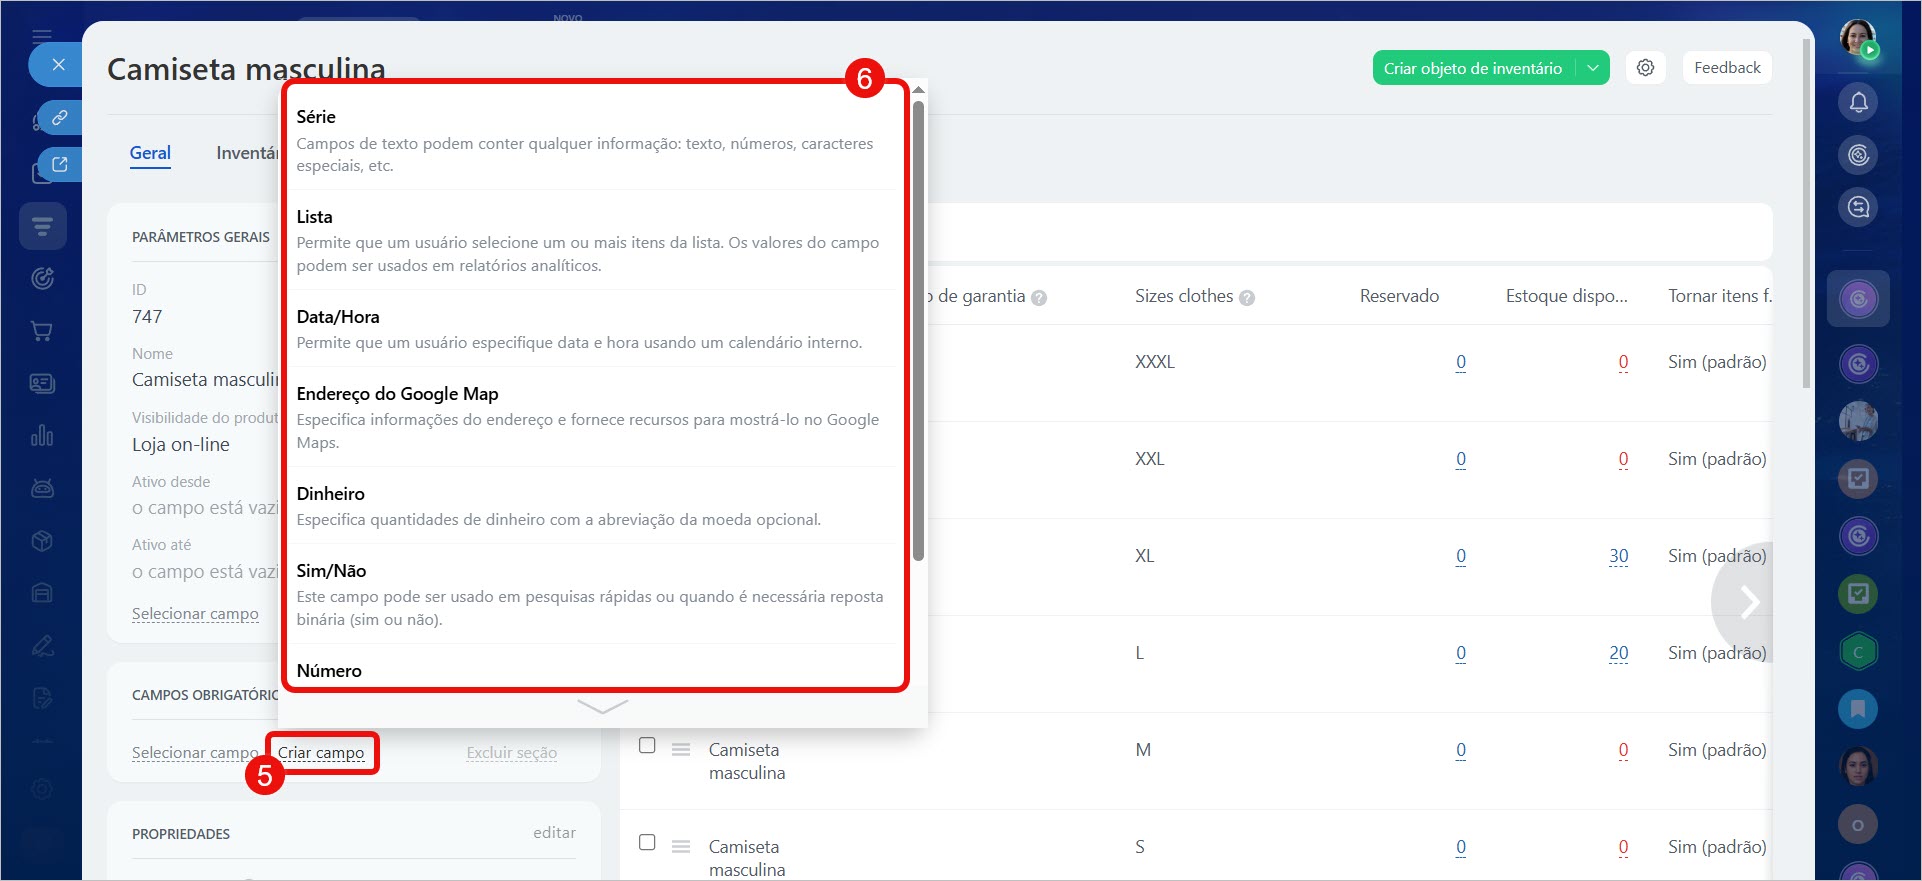Click the Criar campo link
1922x881 pixels.
click(x=321, y=753)
